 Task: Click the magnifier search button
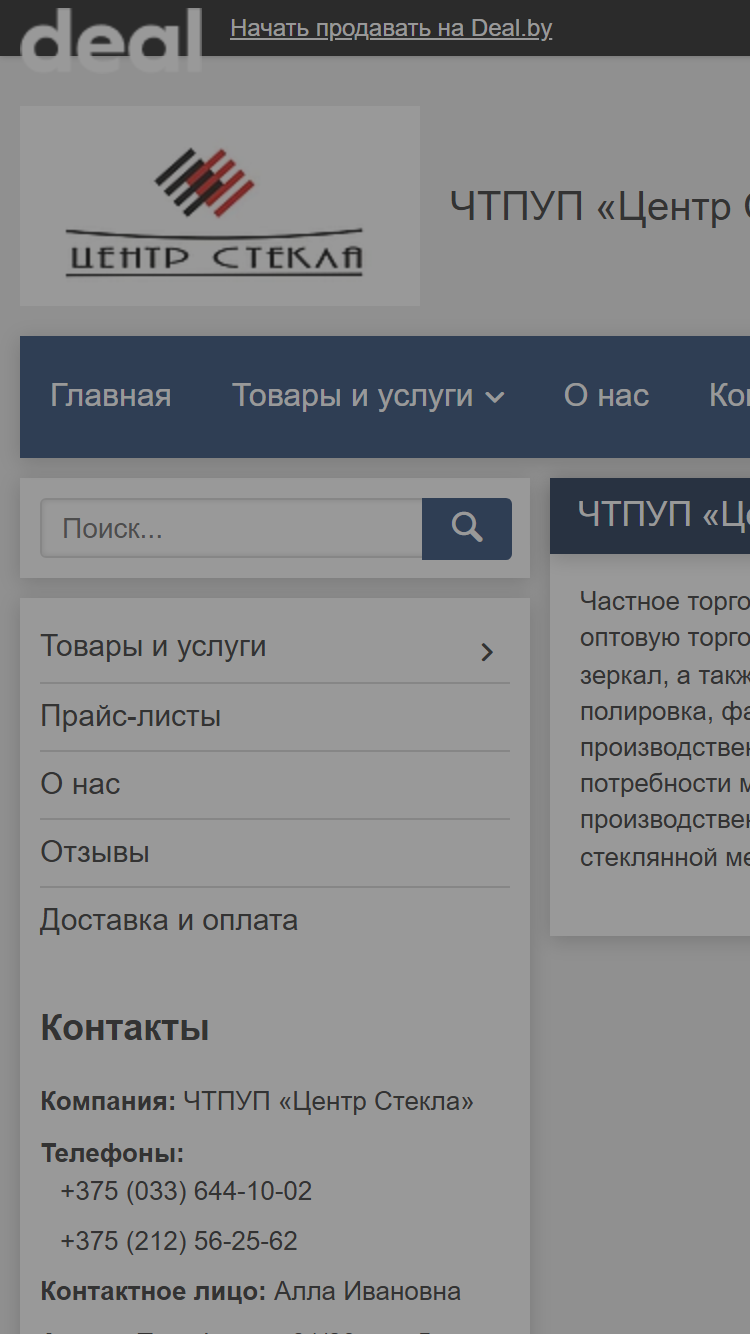[x=467, y=528]
